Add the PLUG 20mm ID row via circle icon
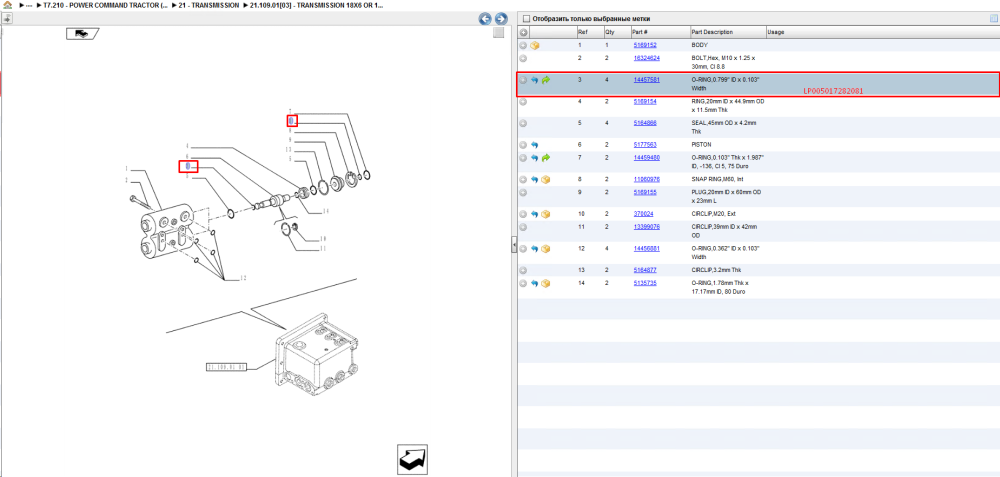 coord(523,192)
